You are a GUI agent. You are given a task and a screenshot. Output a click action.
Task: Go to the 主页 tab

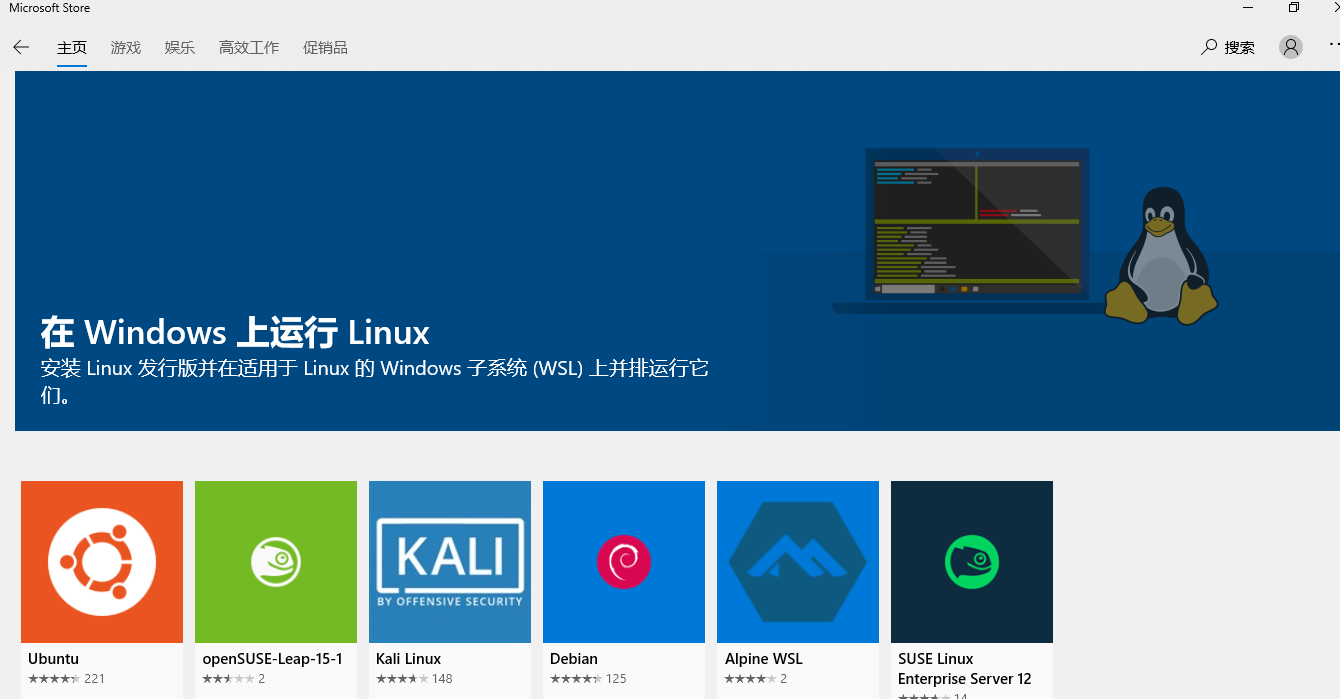click(71, 46)
